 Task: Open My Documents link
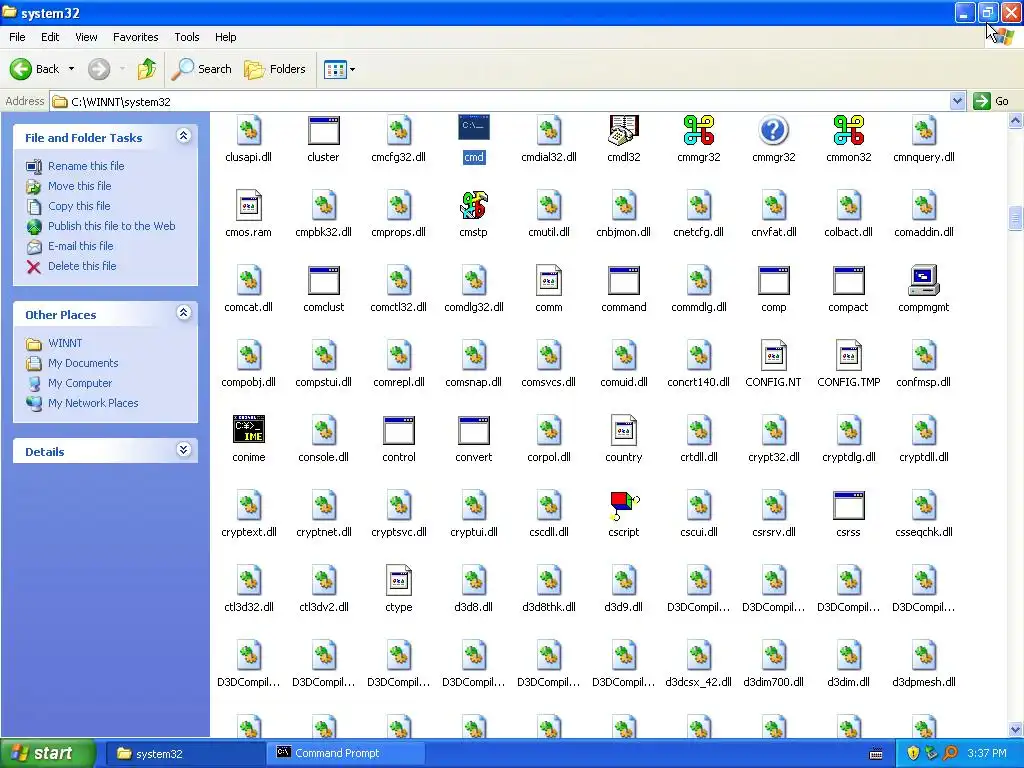click(83, 363)
